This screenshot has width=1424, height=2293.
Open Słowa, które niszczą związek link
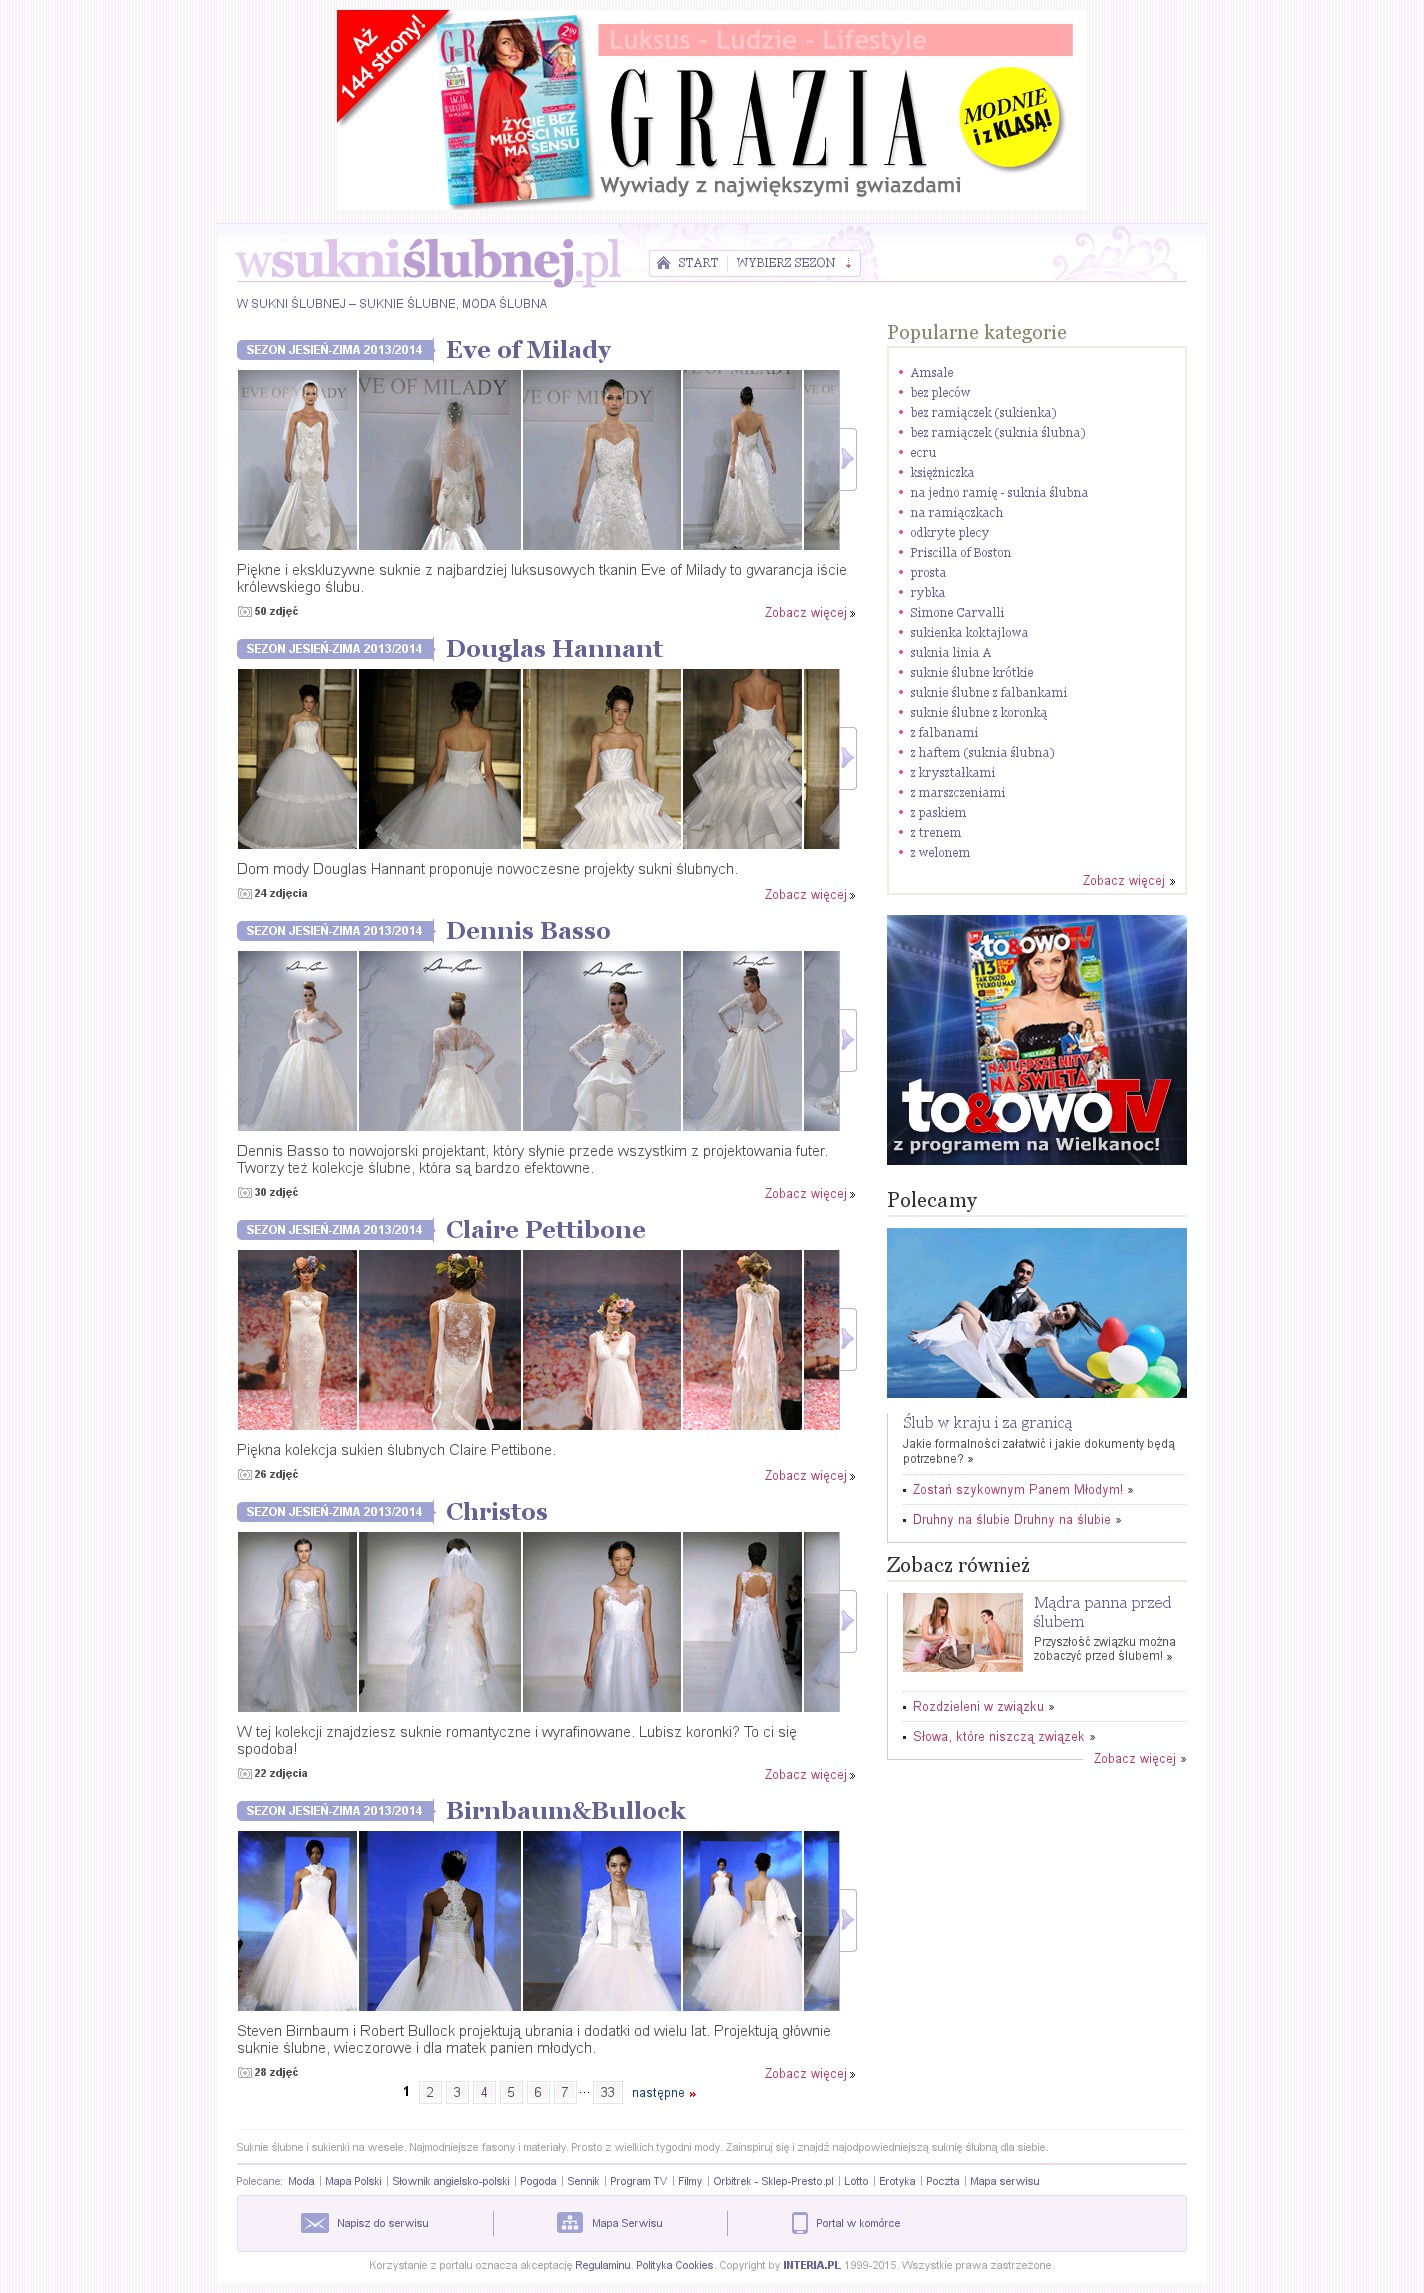[x=999, y=1737]
